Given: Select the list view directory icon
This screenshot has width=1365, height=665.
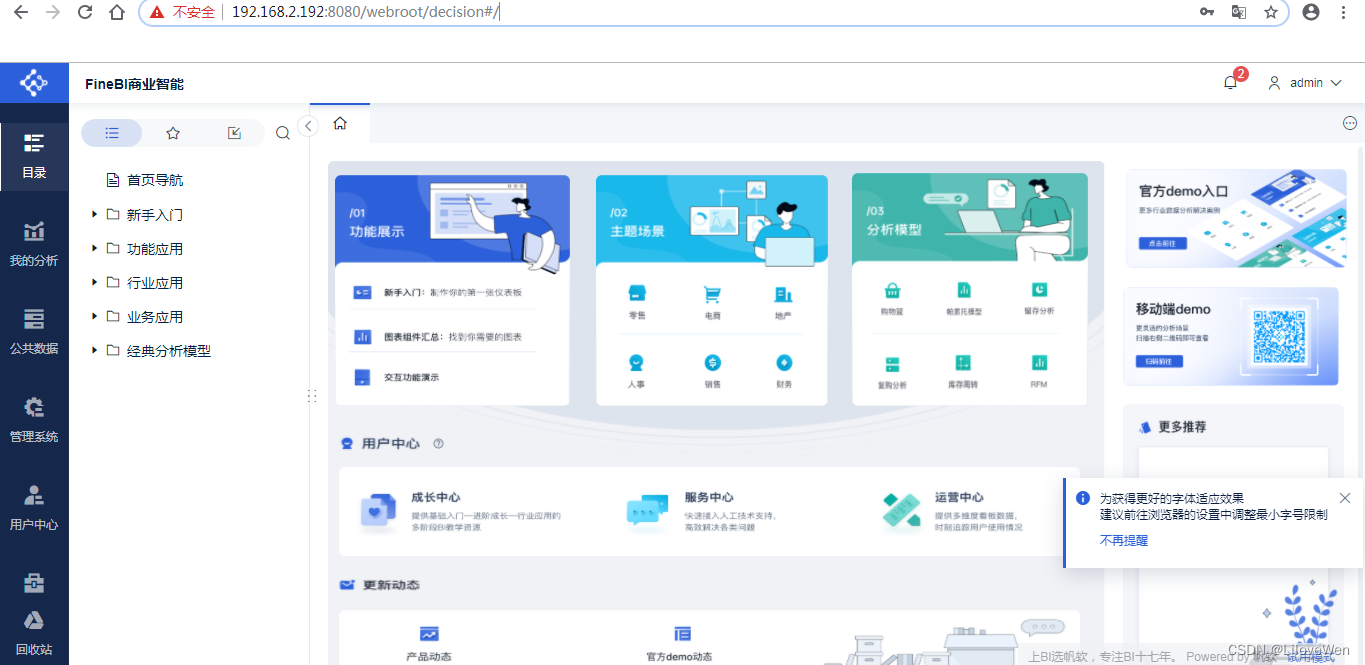Looking at the screenshot, I should click(x=112, y=133).
